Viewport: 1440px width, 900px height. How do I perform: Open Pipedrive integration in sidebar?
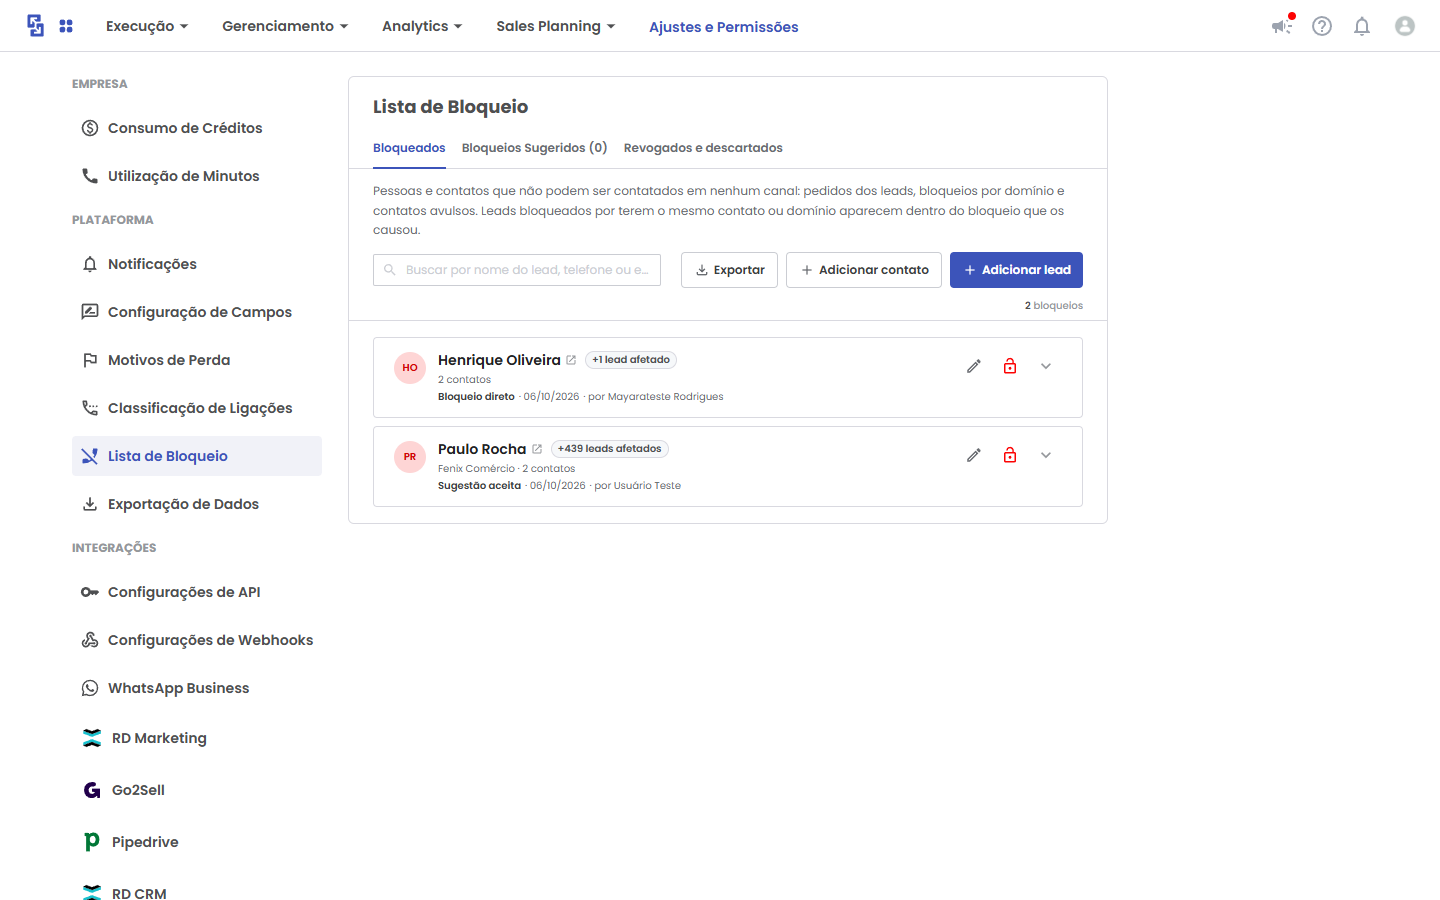[197, 842]
